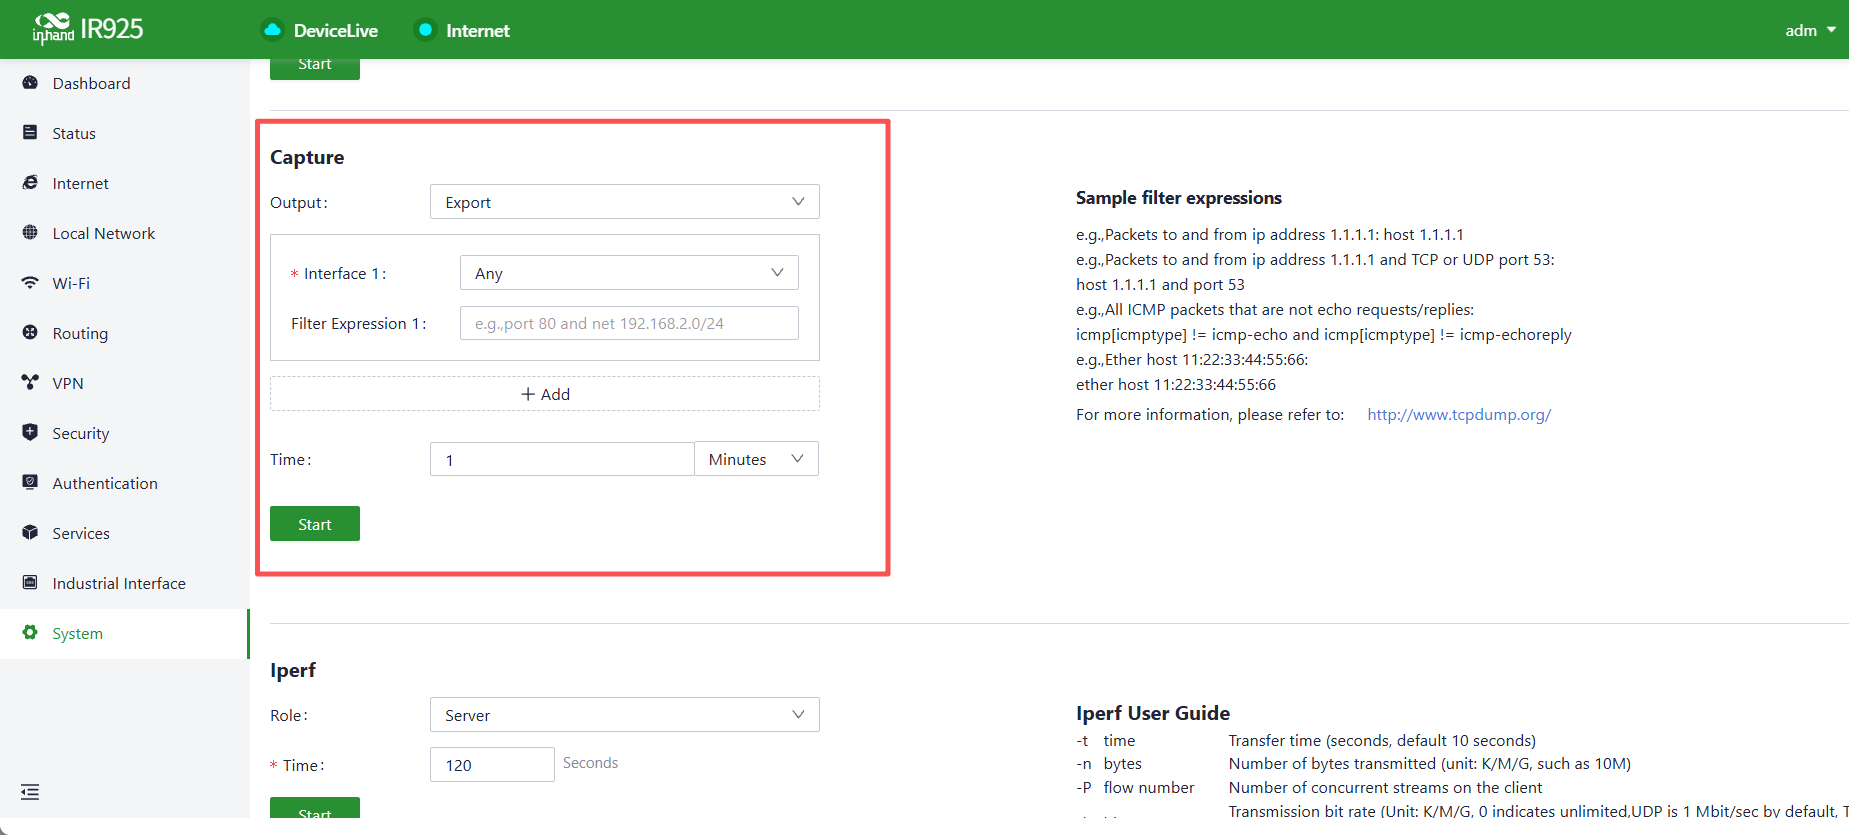Click DeviceLive label in header
1849x835 pixels.
[336, 31]
